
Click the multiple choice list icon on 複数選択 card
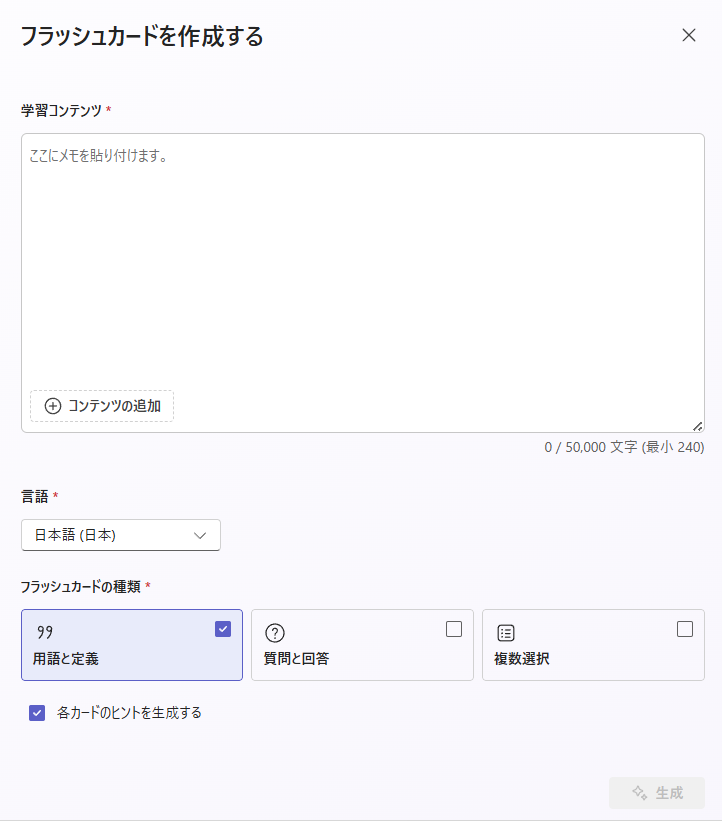click(x=505, y=632)
